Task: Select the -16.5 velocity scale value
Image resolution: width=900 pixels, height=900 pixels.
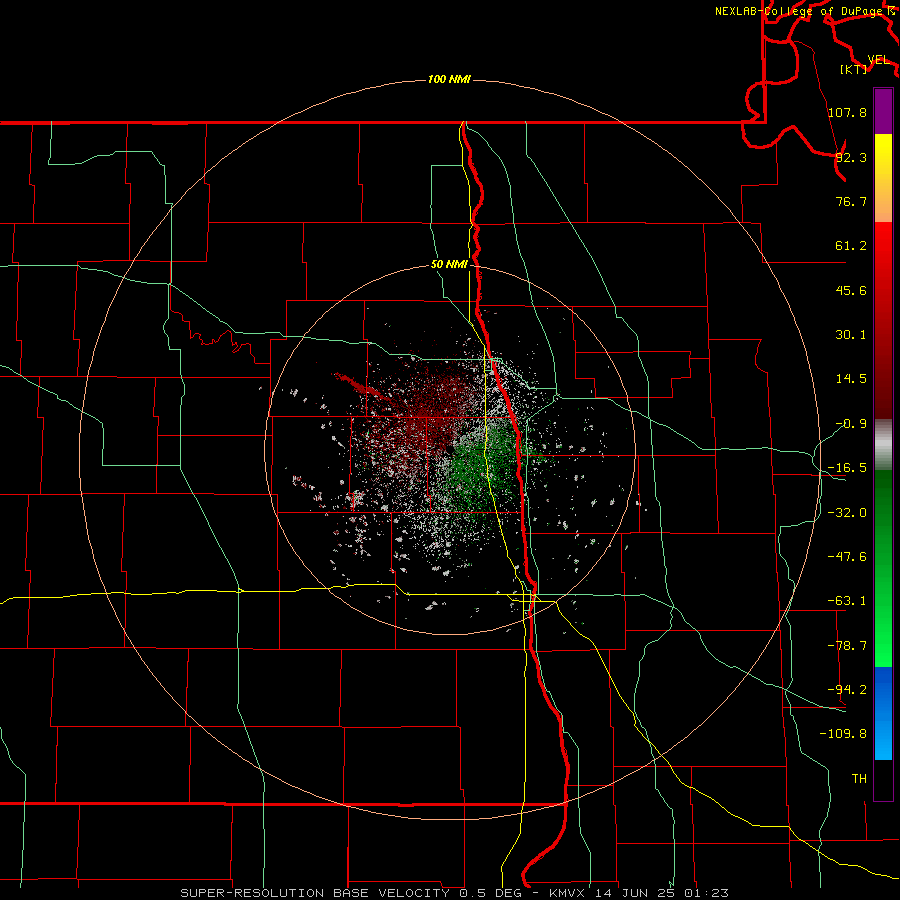Action: pos(847,468)
